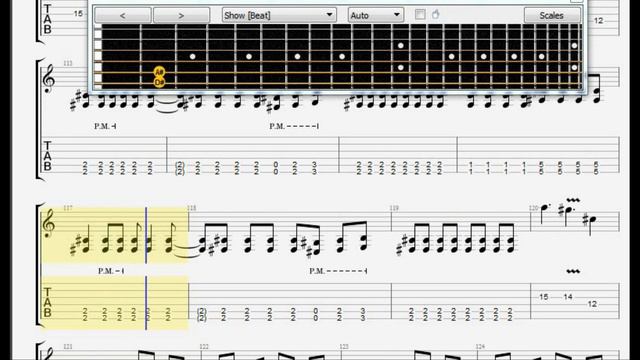The width and height of the screenshot is (640, 360).
Task: Select measure number 122
Action: point(204,347)
